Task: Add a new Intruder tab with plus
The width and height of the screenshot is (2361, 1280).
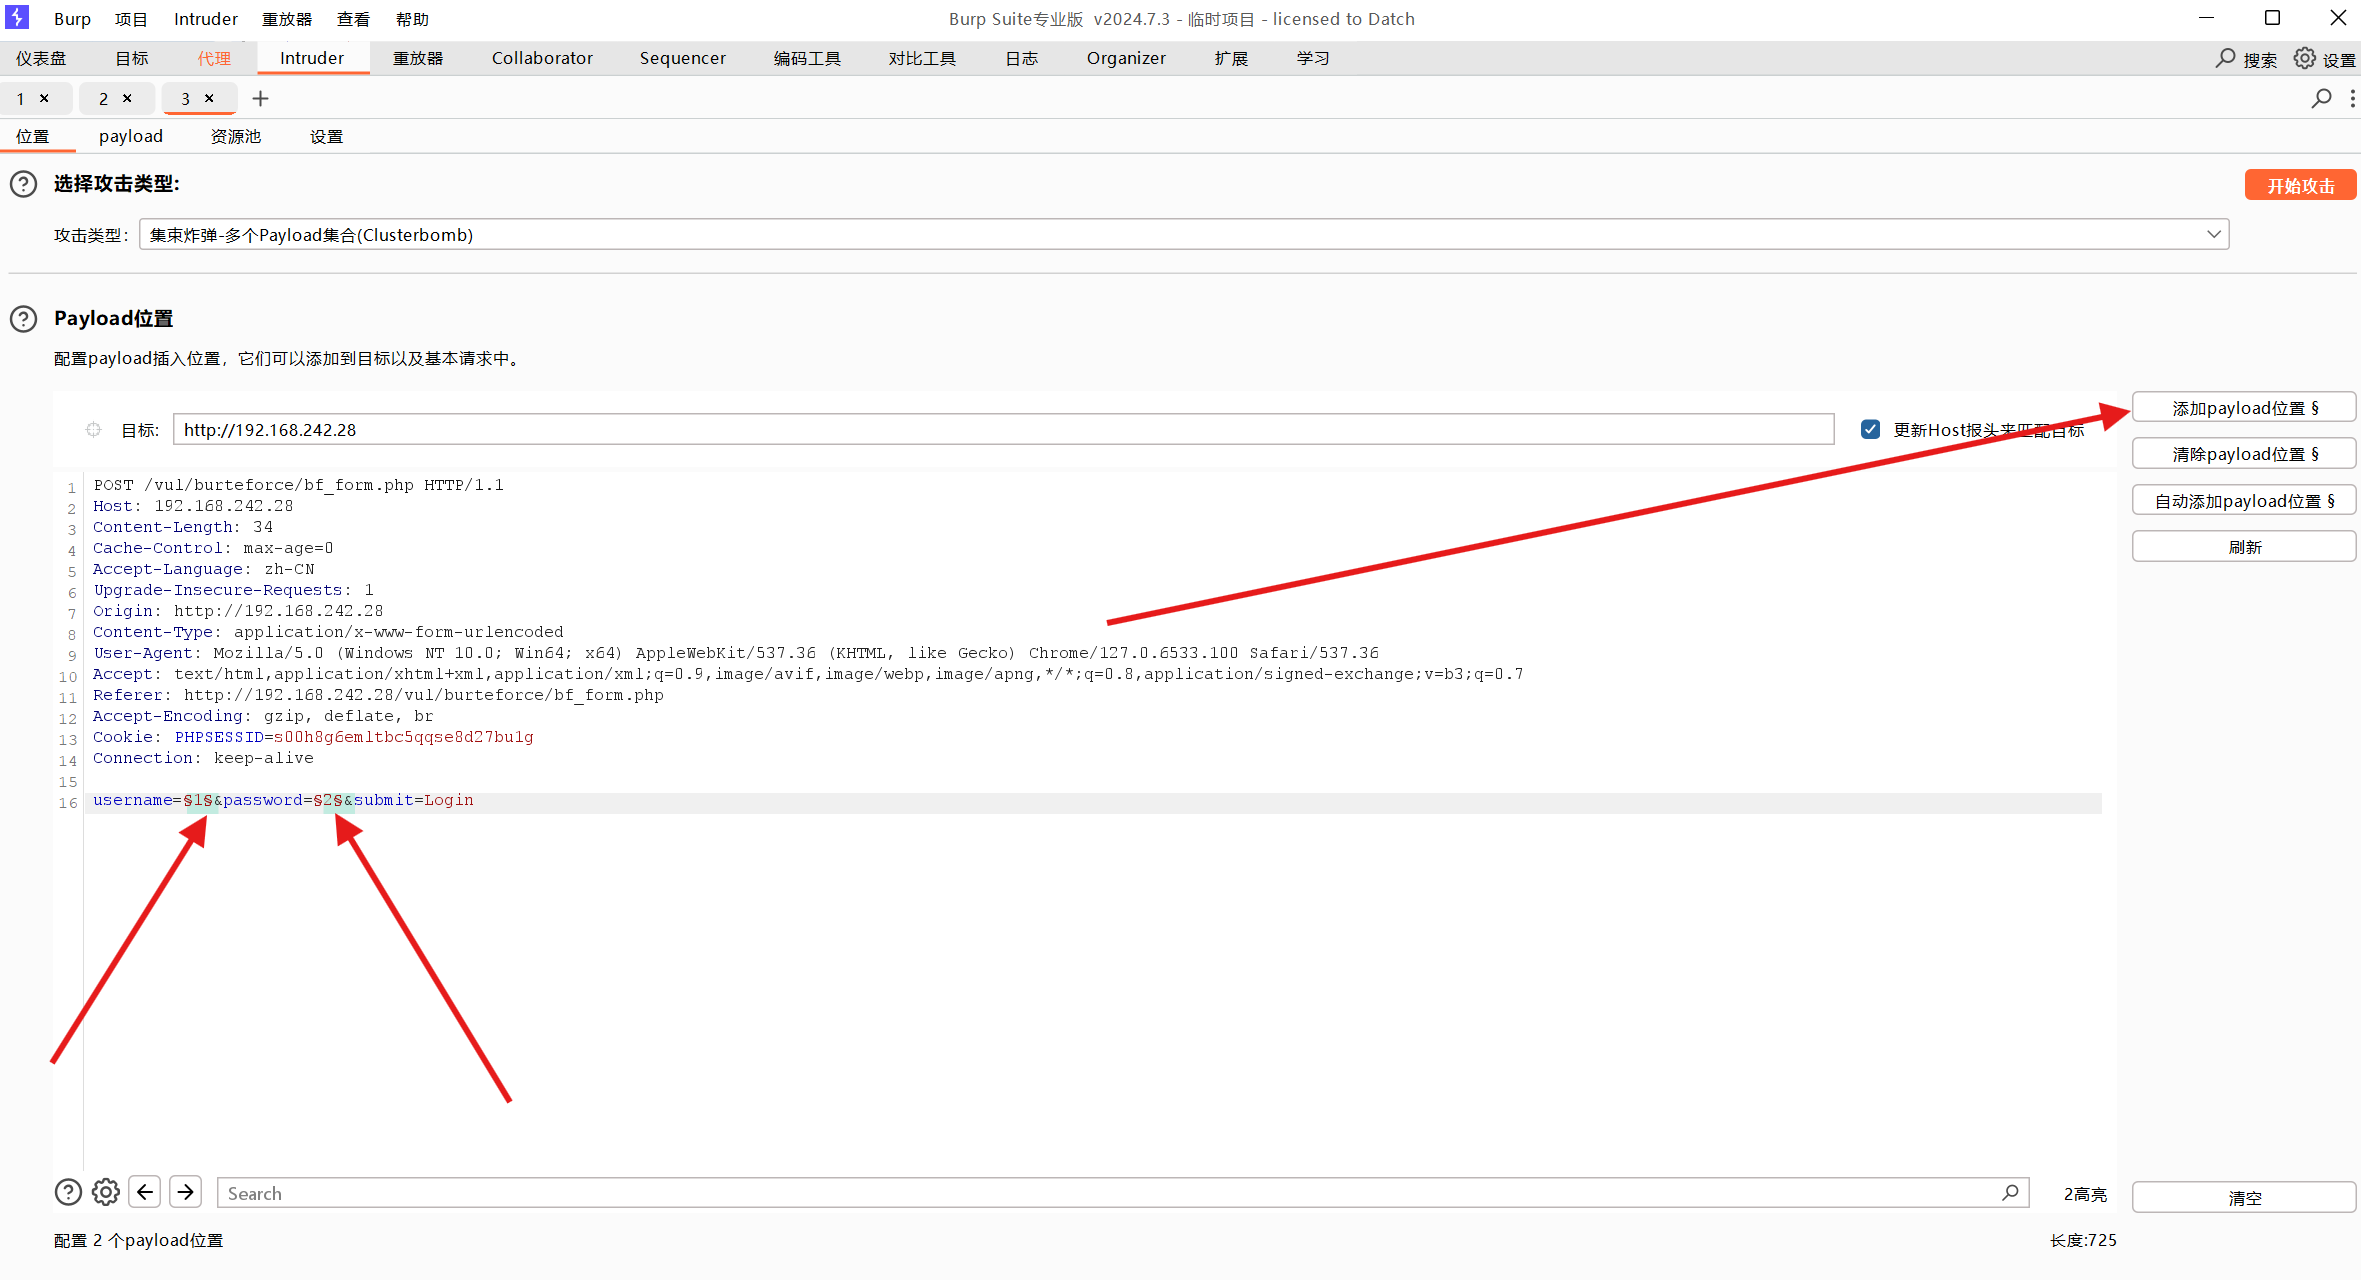Action: 260,98
